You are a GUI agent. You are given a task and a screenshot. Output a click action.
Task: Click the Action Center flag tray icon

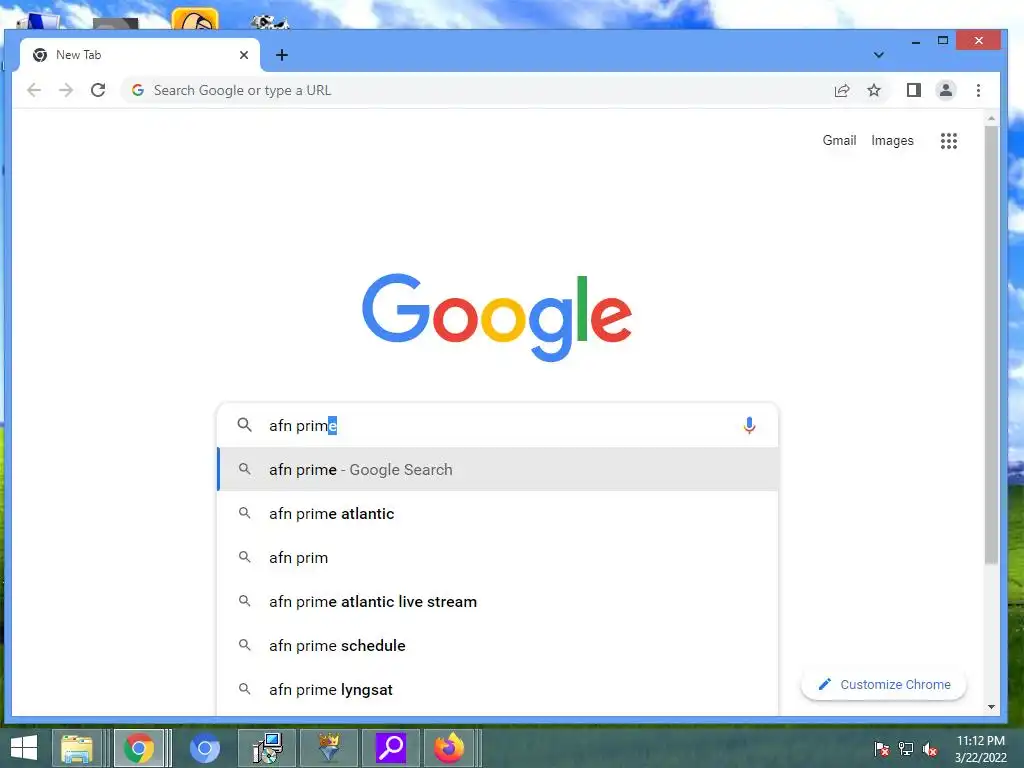point(882,749)
